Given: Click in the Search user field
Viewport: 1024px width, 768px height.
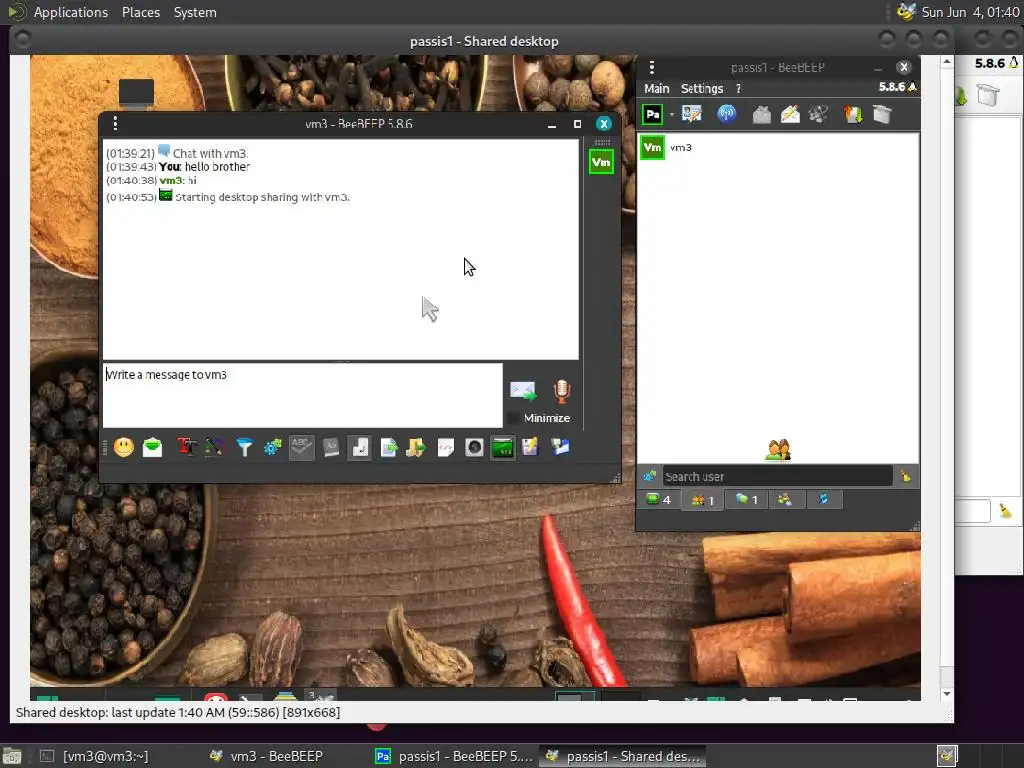Looking at the screenshot, I should tap(777, 476).
